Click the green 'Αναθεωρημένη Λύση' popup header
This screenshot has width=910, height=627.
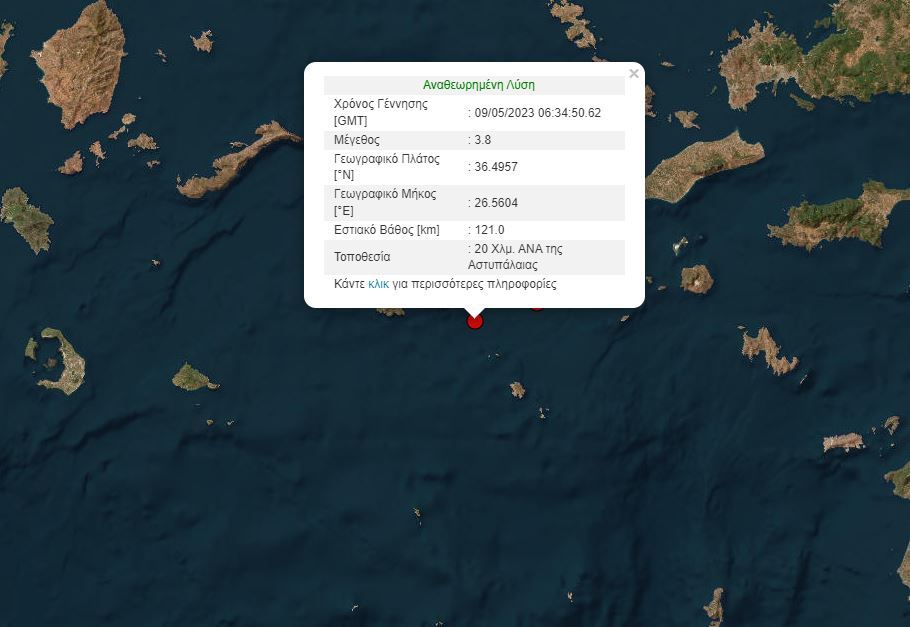(x=479, y=85)
